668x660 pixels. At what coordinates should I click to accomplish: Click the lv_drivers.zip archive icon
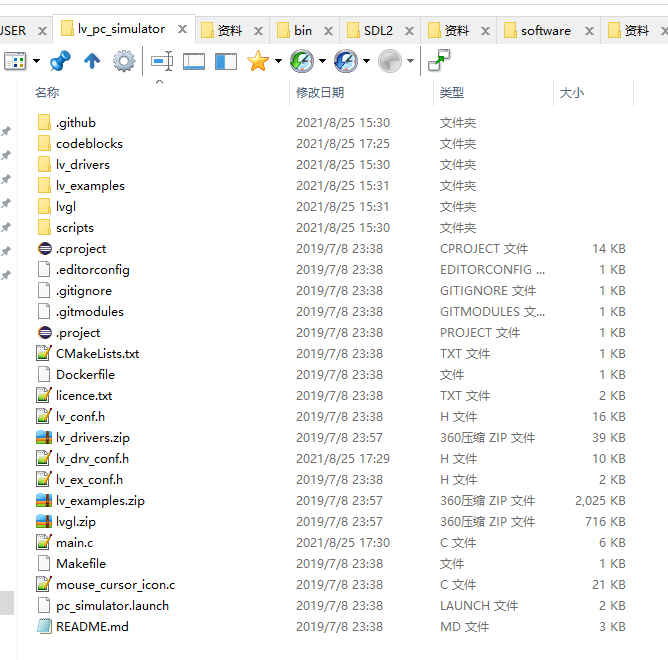pos(44,438)
